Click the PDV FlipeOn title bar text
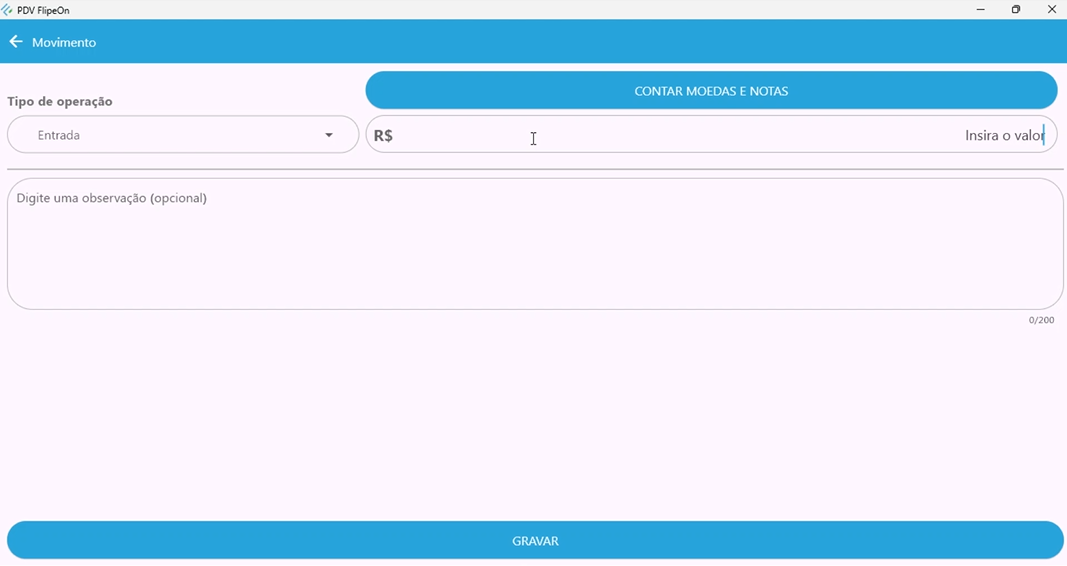1067x566 pixels. point(43,10)
